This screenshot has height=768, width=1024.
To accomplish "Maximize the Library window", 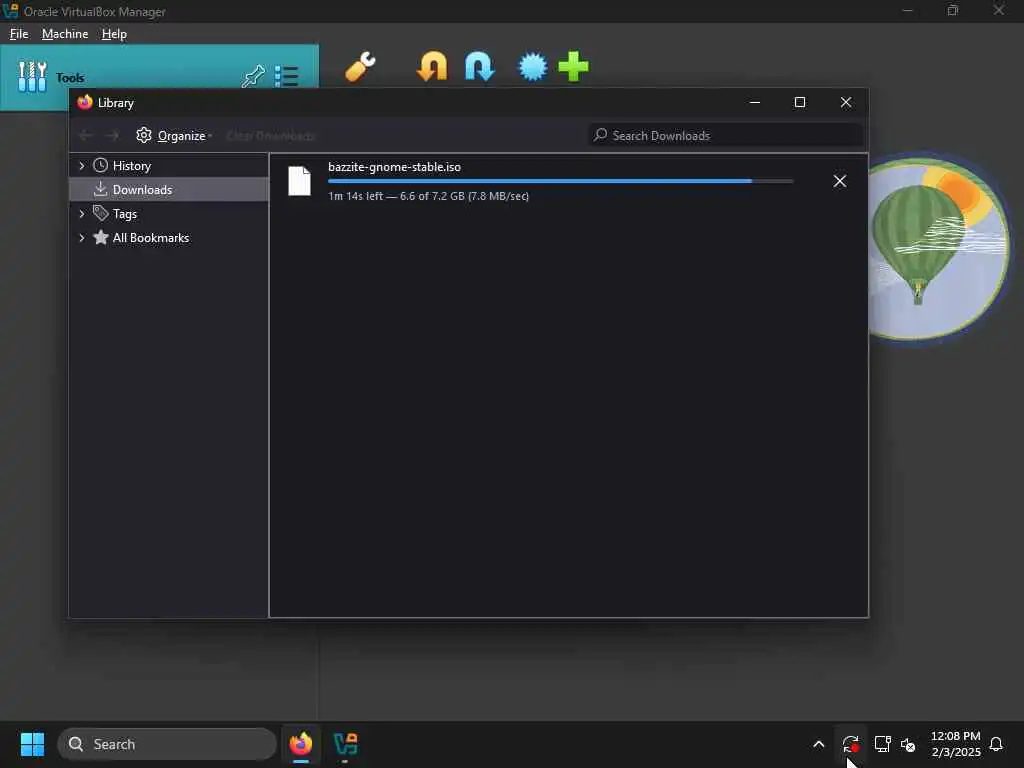I will pos(800,103).
